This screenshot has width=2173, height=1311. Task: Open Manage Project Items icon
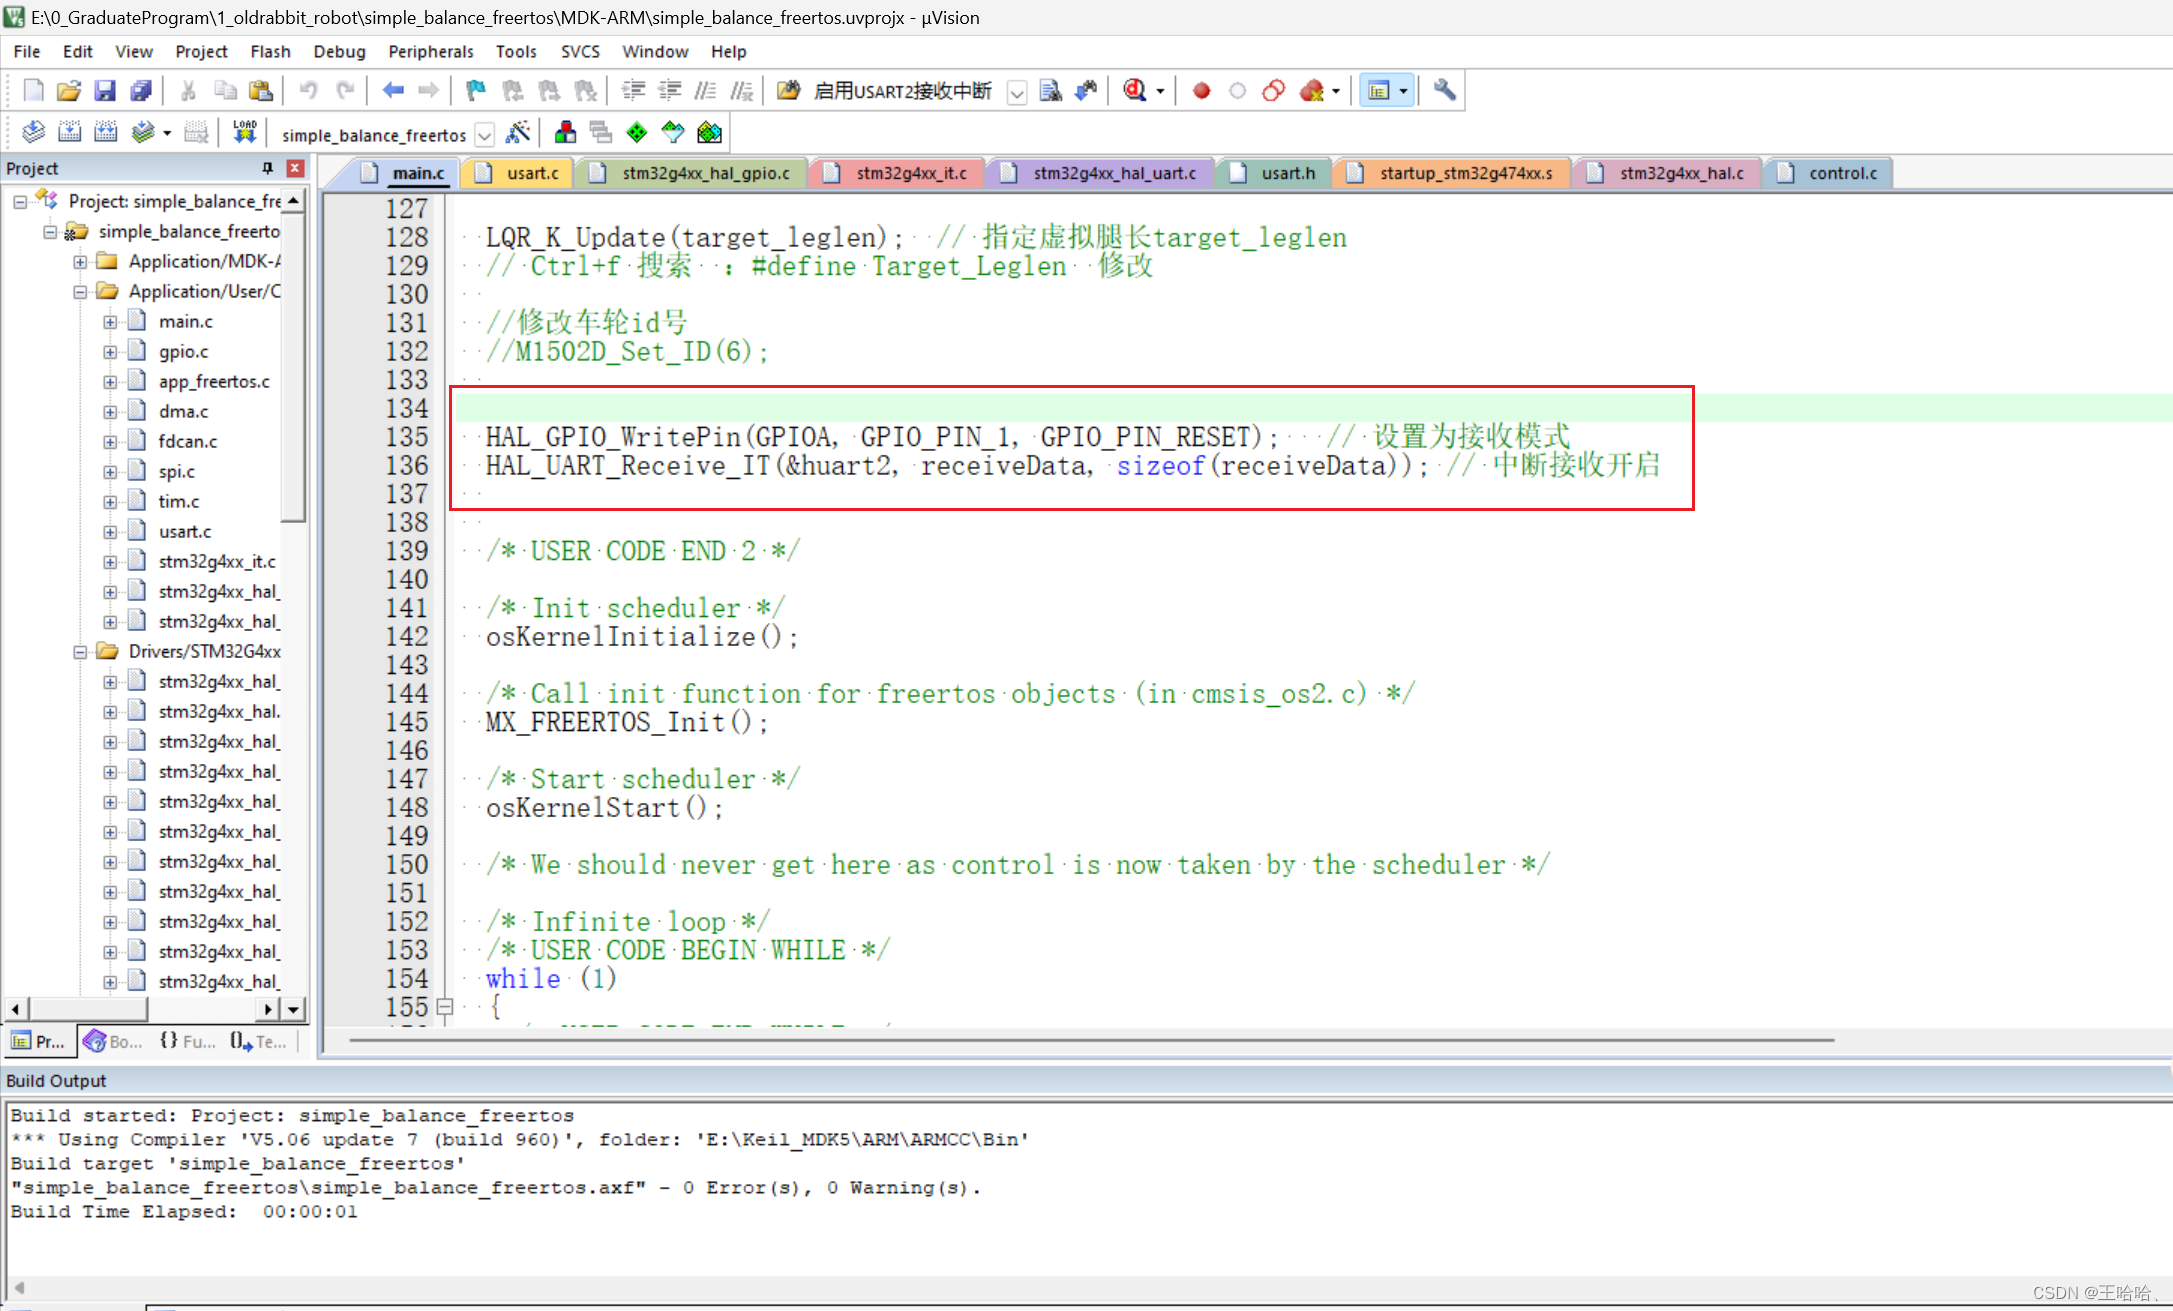point(565,133)
